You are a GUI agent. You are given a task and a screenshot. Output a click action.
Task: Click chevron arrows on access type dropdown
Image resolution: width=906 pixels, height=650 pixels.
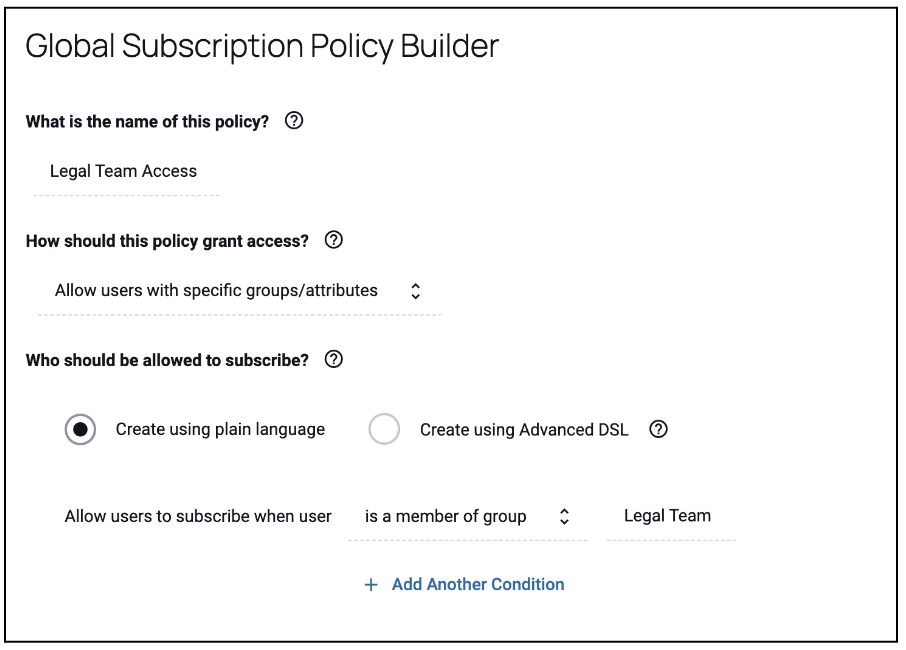coord(416,291)
